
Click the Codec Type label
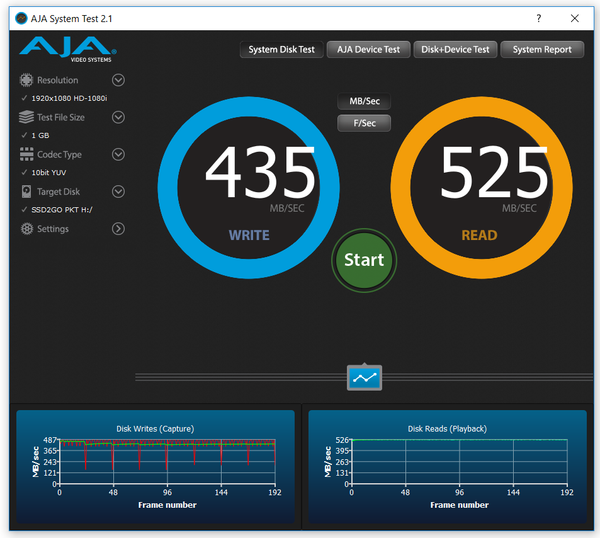59,155
